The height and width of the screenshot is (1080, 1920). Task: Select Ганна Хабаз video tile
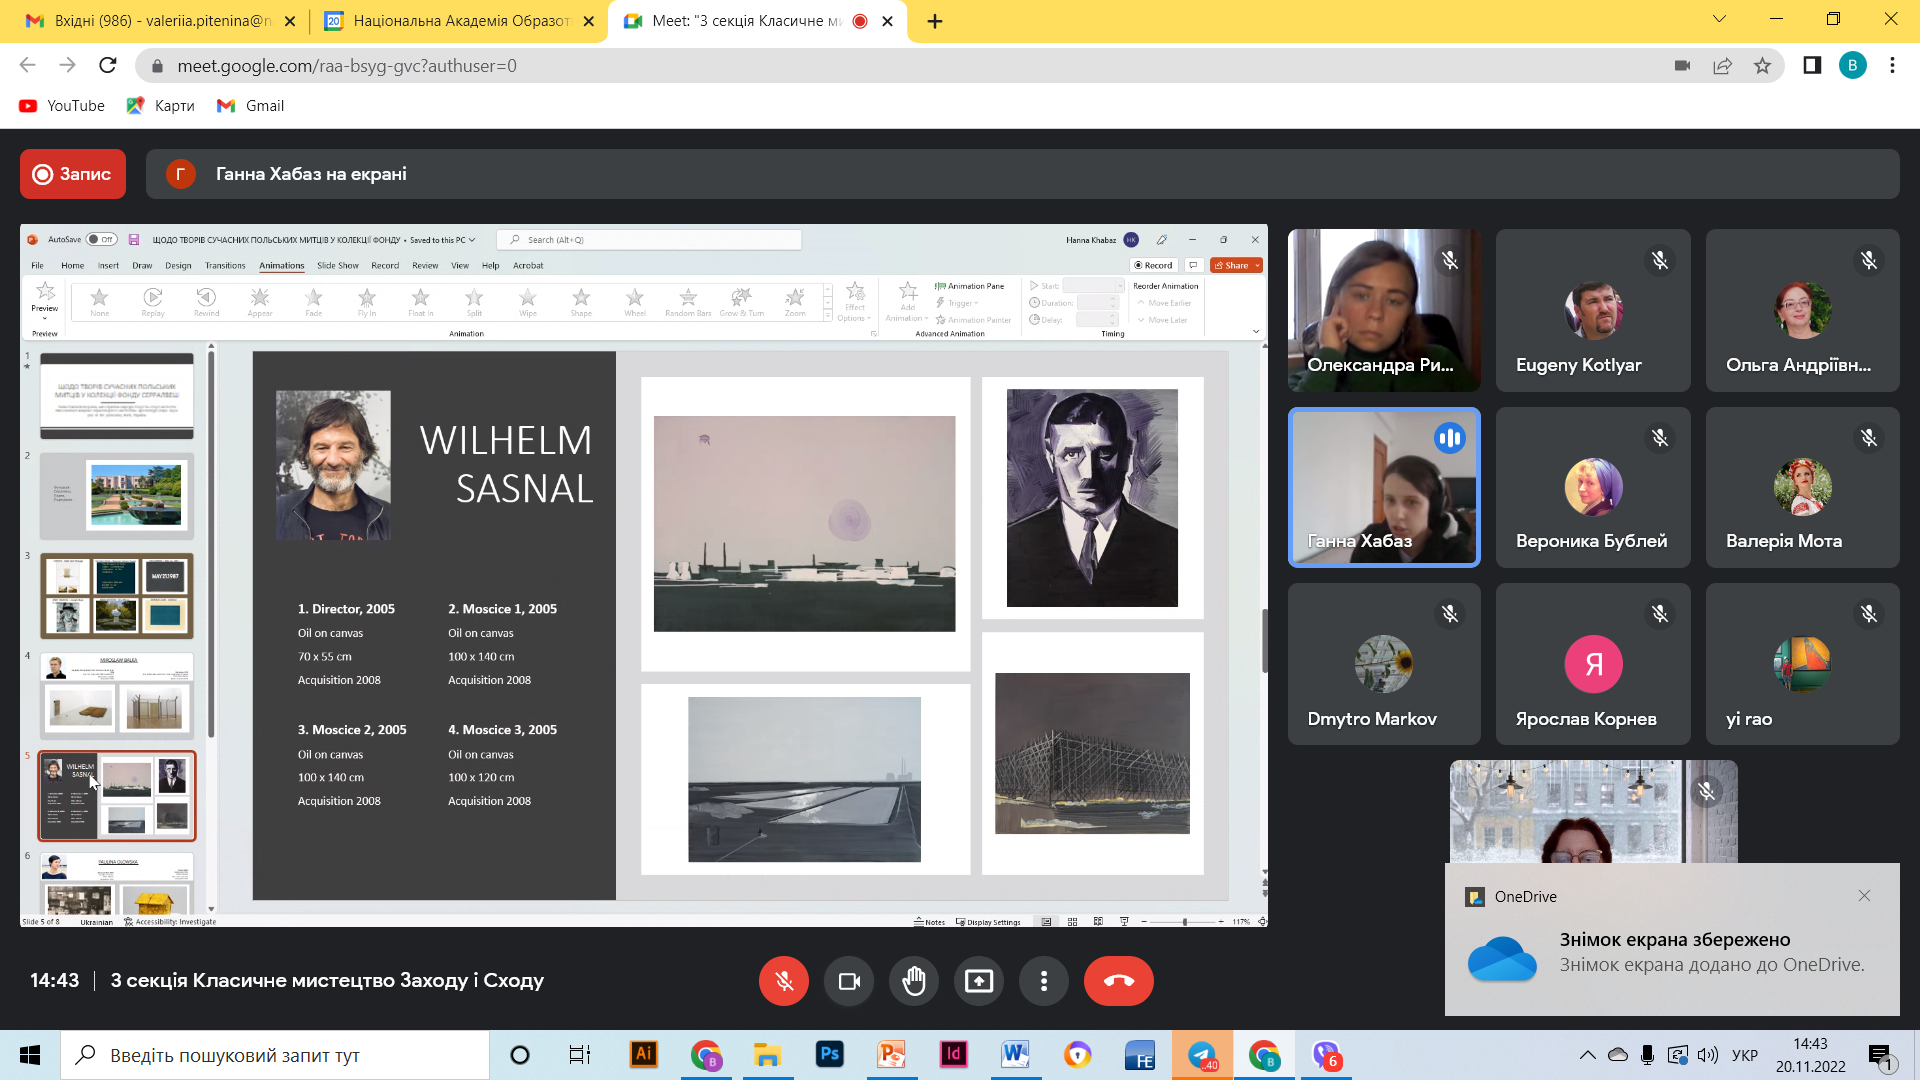click(1384, 487)
